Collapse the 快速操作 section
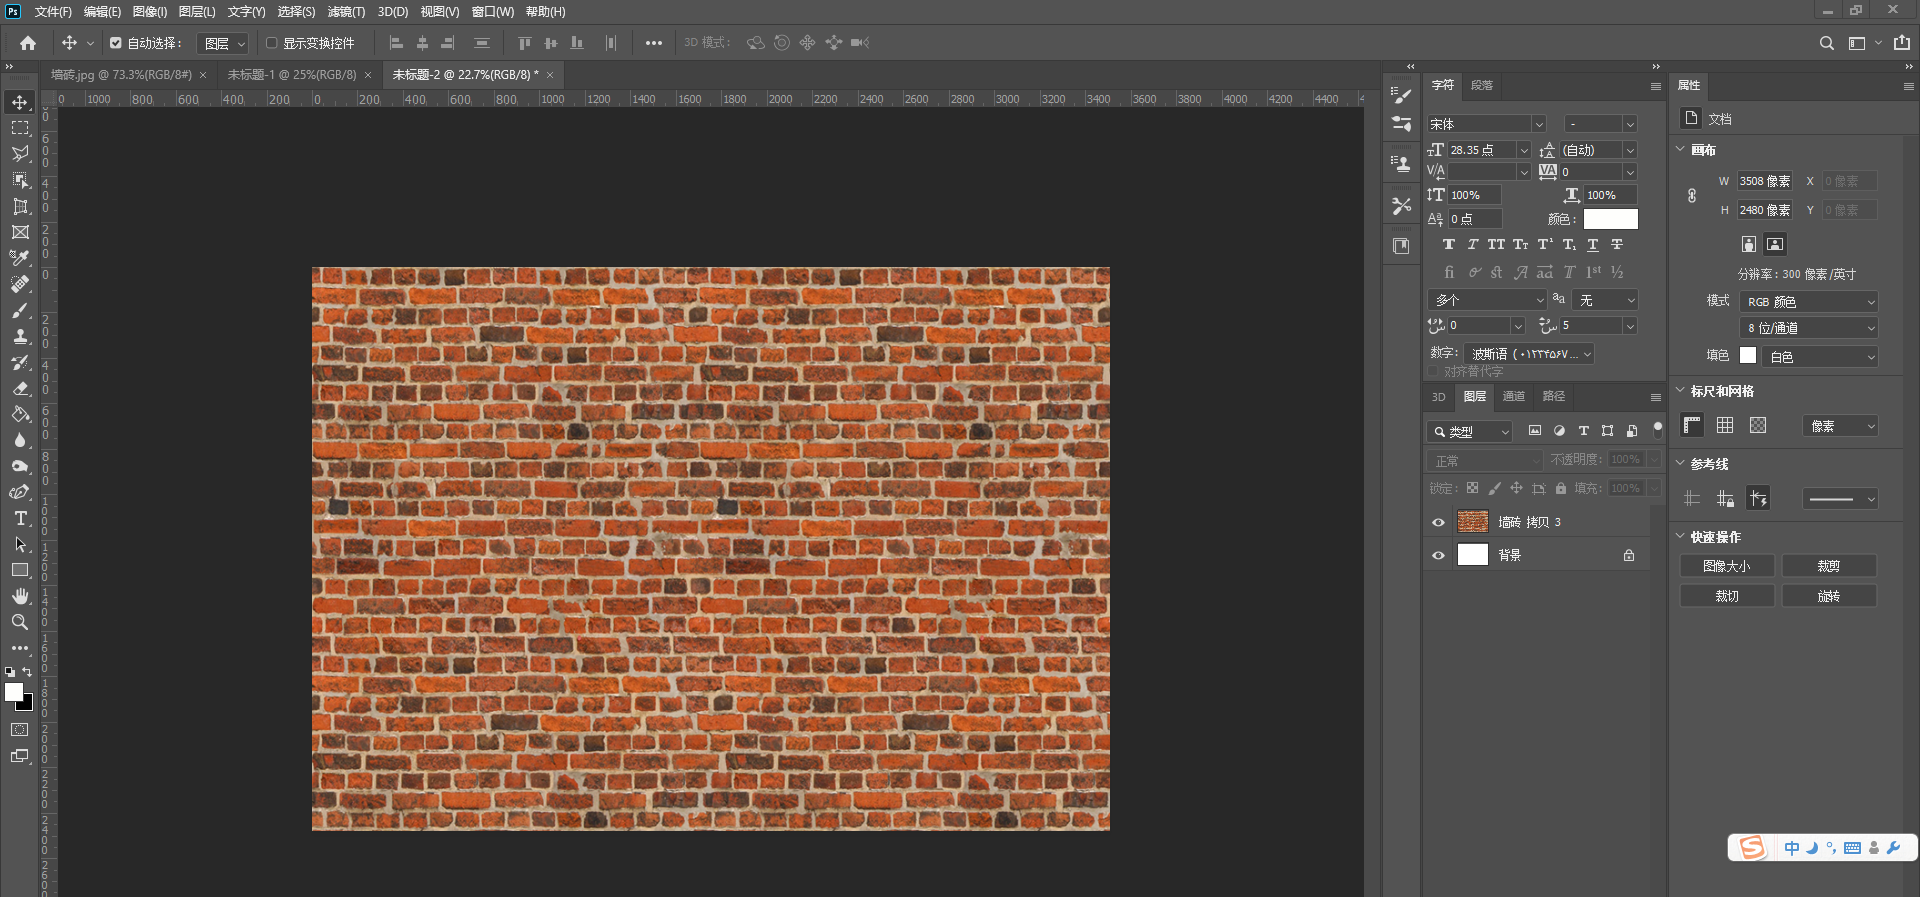This screenshot has height=897, width=1920. pos(1680,536)
